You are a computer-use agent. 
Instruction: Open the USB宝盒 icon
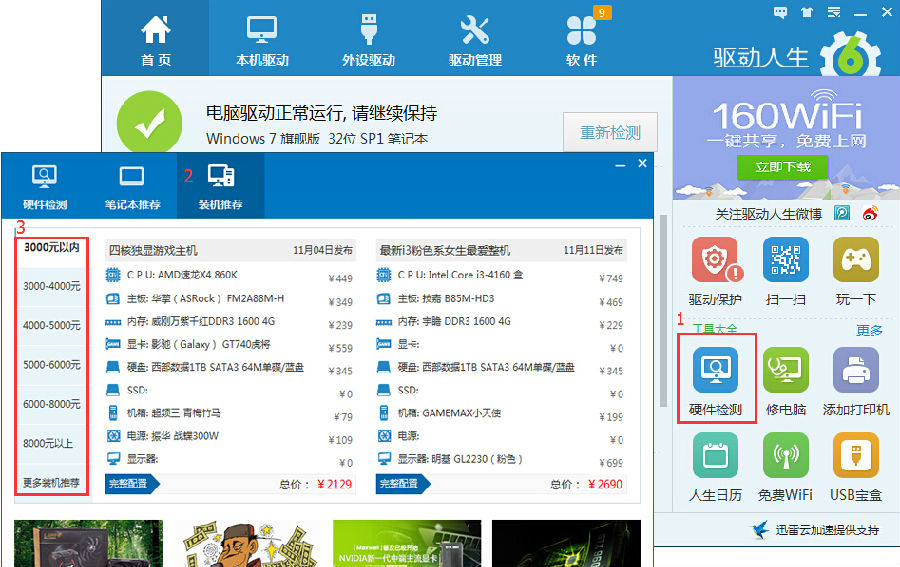point(856,456)
